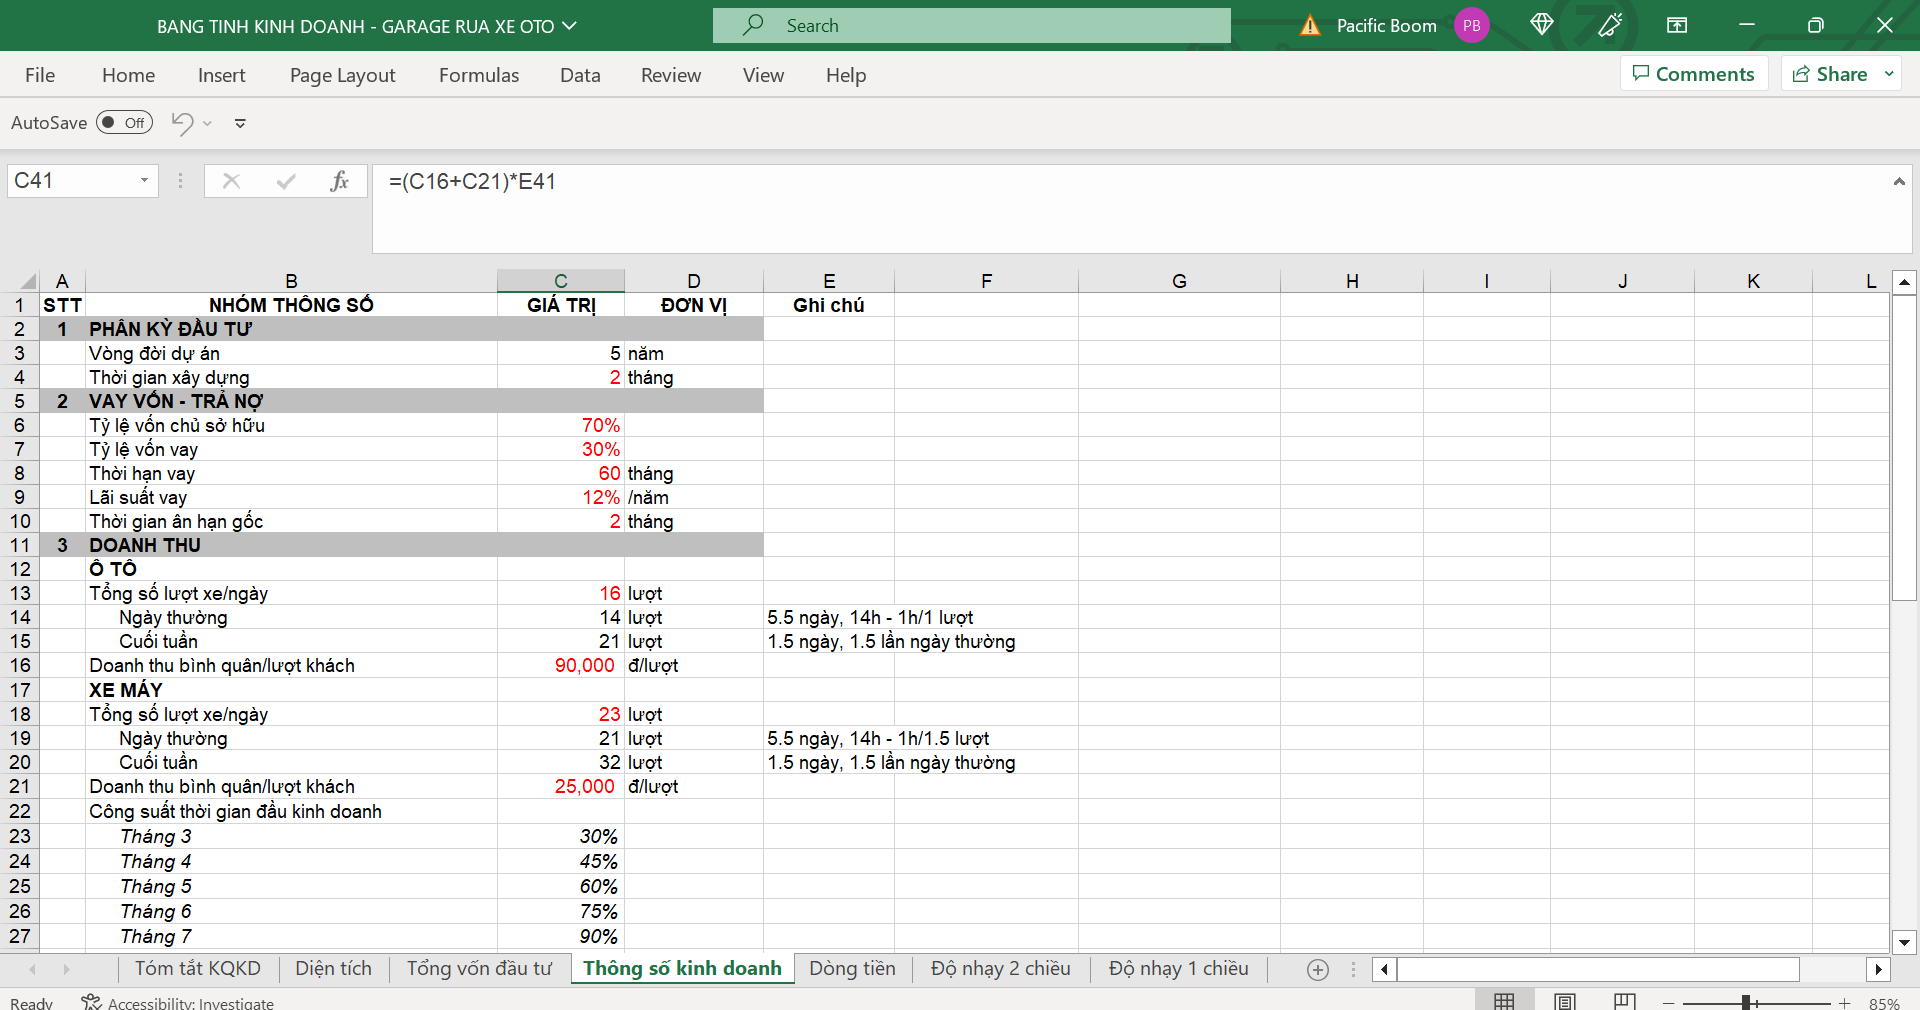The width and height of the screenshot is (1920, 1010).
Task: Open Customize Quick Access Toolbar dropdown
Action: 240,123
